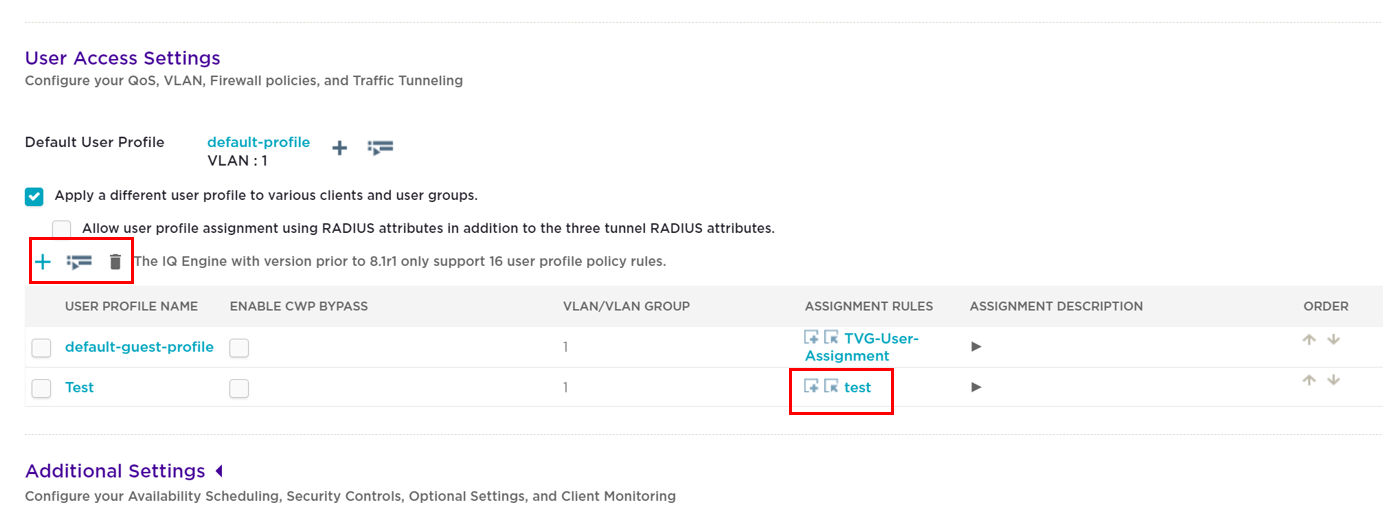
Task: Move default-guest-profile down in order
Action: [x=1333, y=340]
